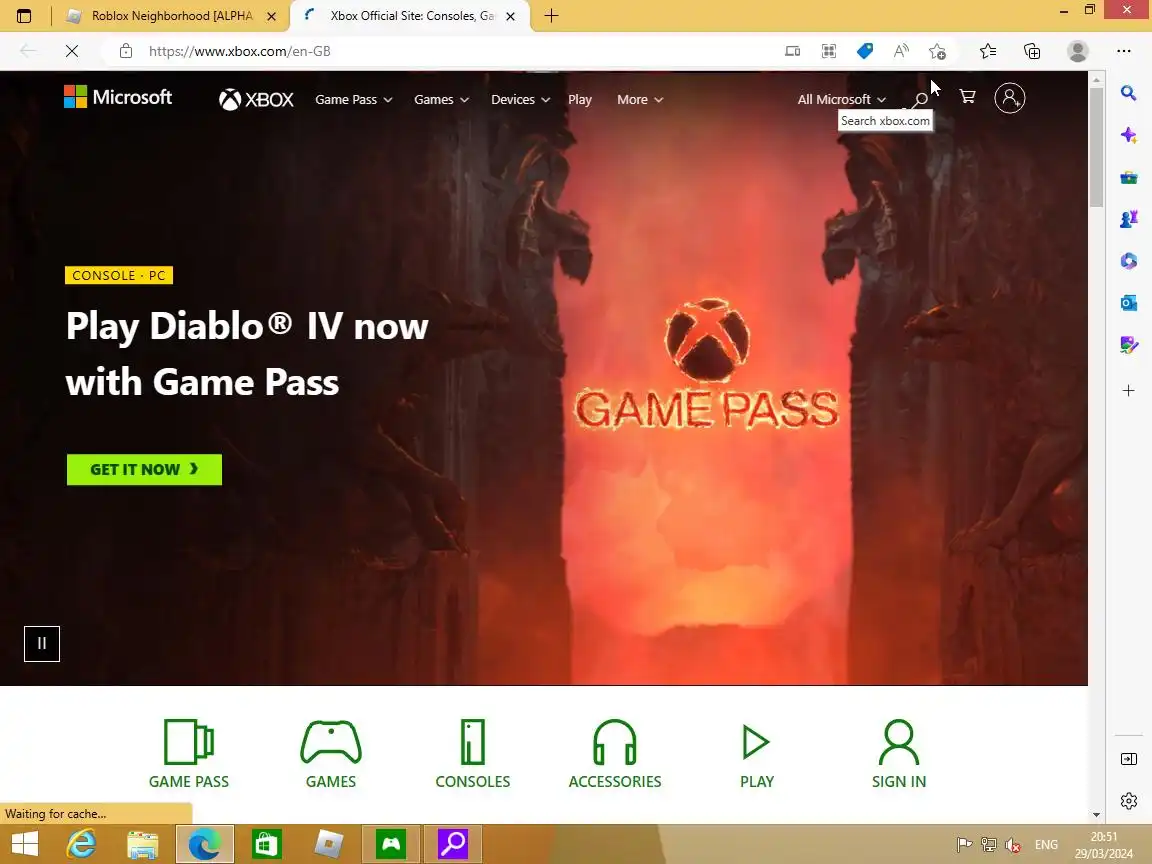View site information lock icon
Image resolution: width=1152 pixels, height=864 pixels.
126,51
